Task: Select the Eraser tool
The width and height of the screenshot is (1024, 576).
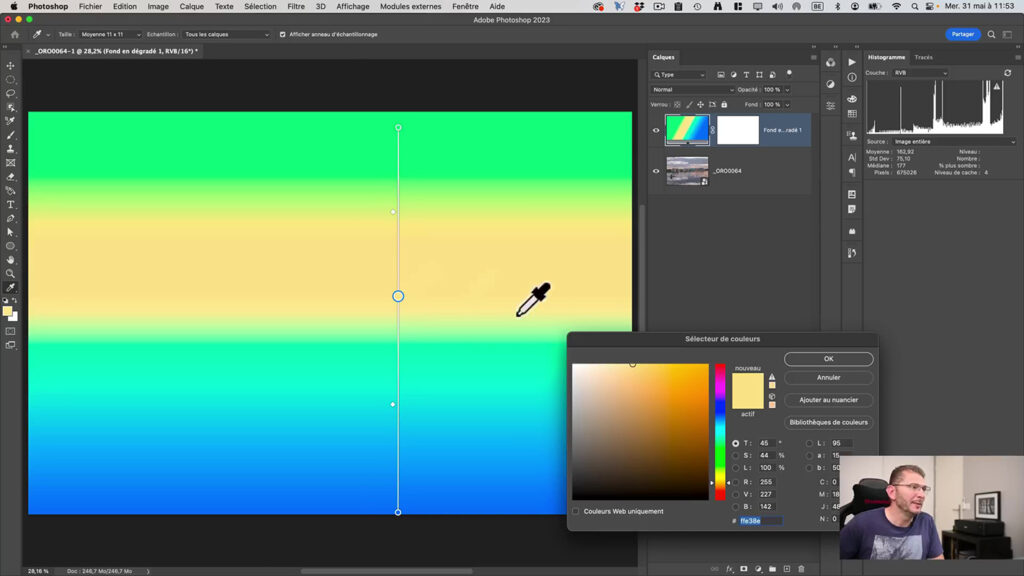Action: pos(10,177)
